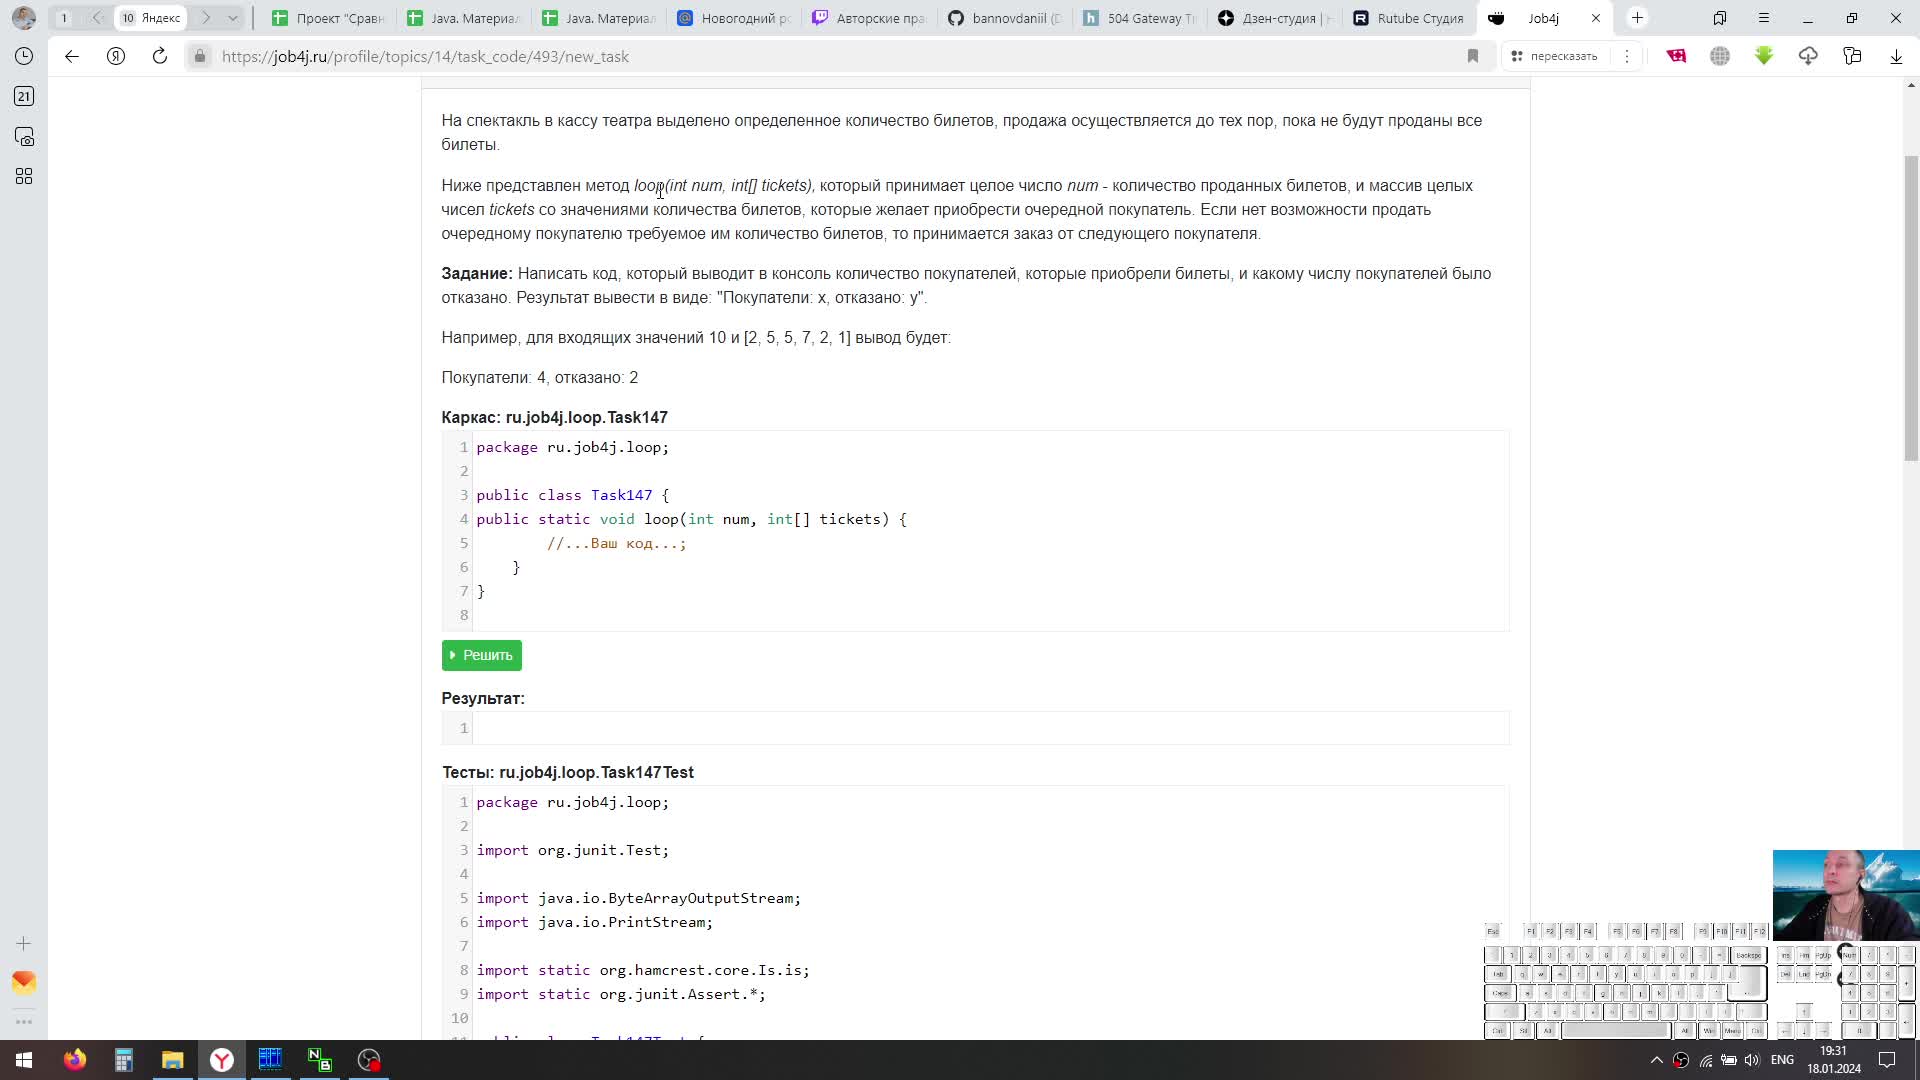Open the sidebar apps grid icon
Image resolution: width=1920 pixels, height=1080 pixels.
24,176
